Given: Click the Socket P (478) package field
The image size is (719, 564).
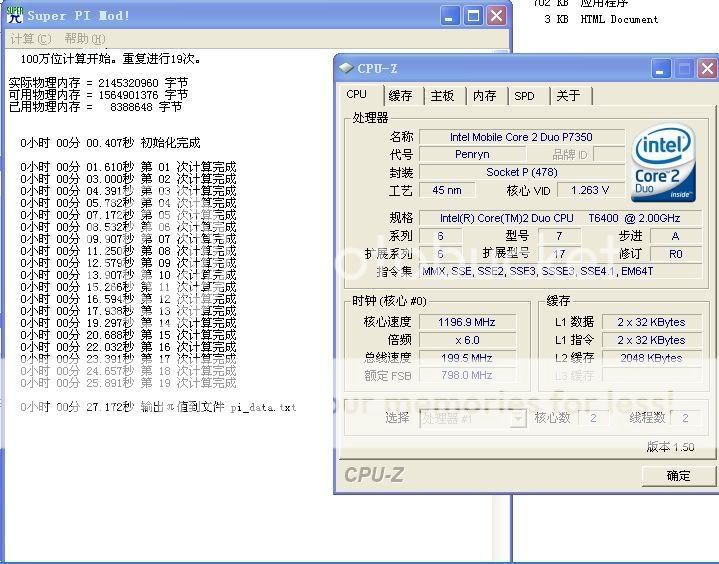Looking at the screenshot, I should (521, 172).
